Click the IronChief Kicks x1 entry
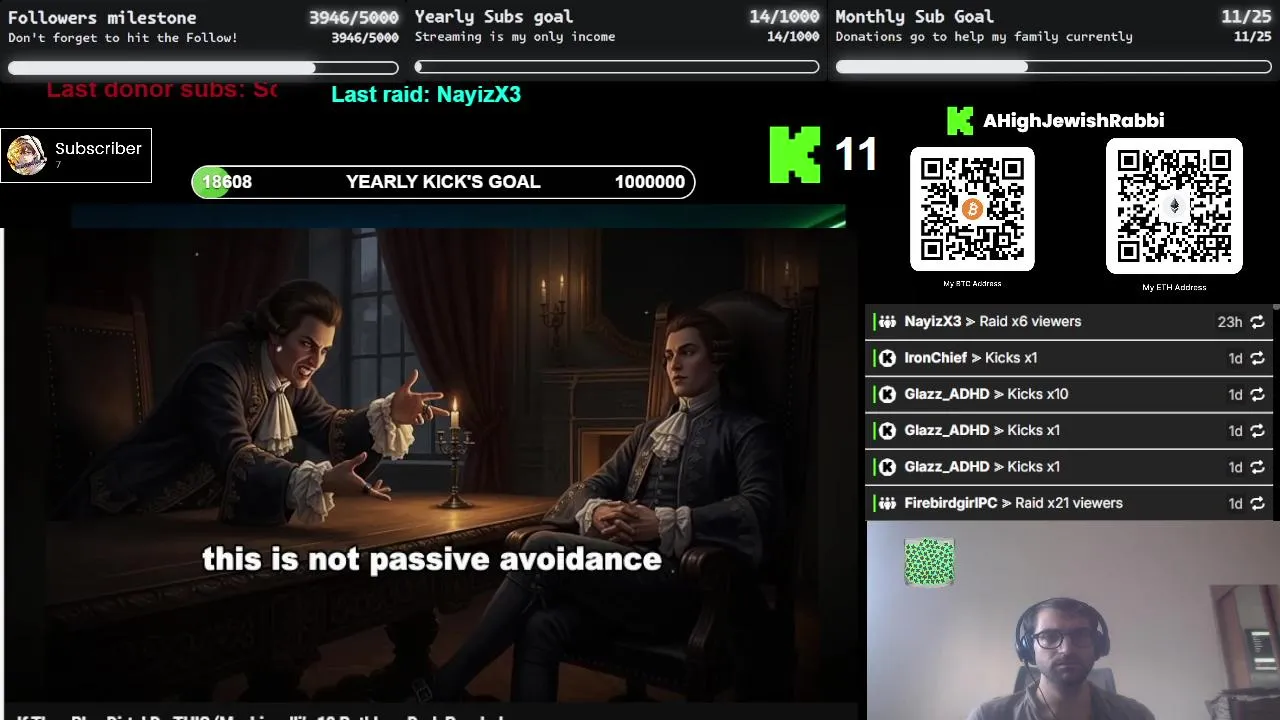This screenshot has width=1280, height=720. point(1069,358)
